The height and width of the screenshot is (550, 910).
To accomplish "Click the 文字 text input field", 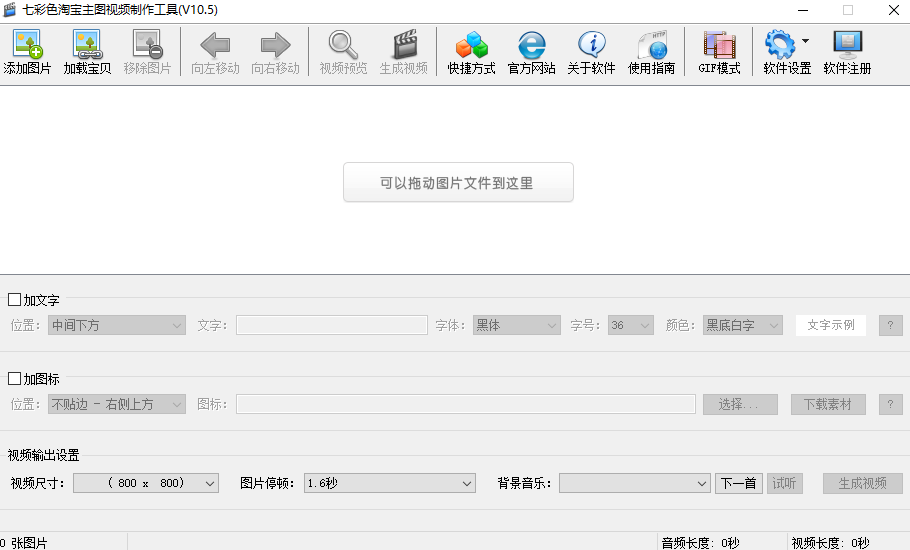I will (x=332, y=325).
